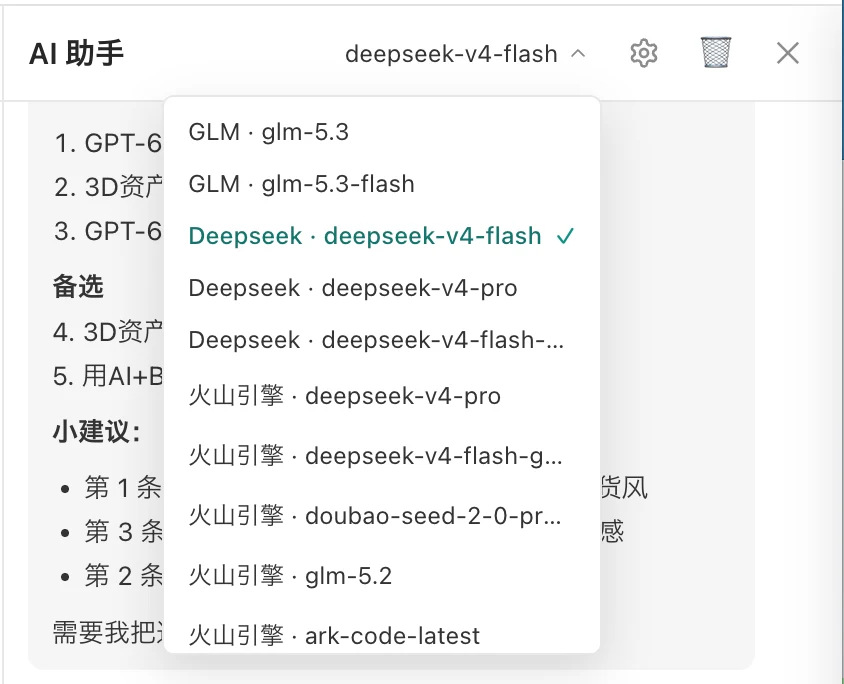Viewport: 844px width, 684px height.
Task: Click list item 4. 3D资产 under 备选
Action: [108, 332]
